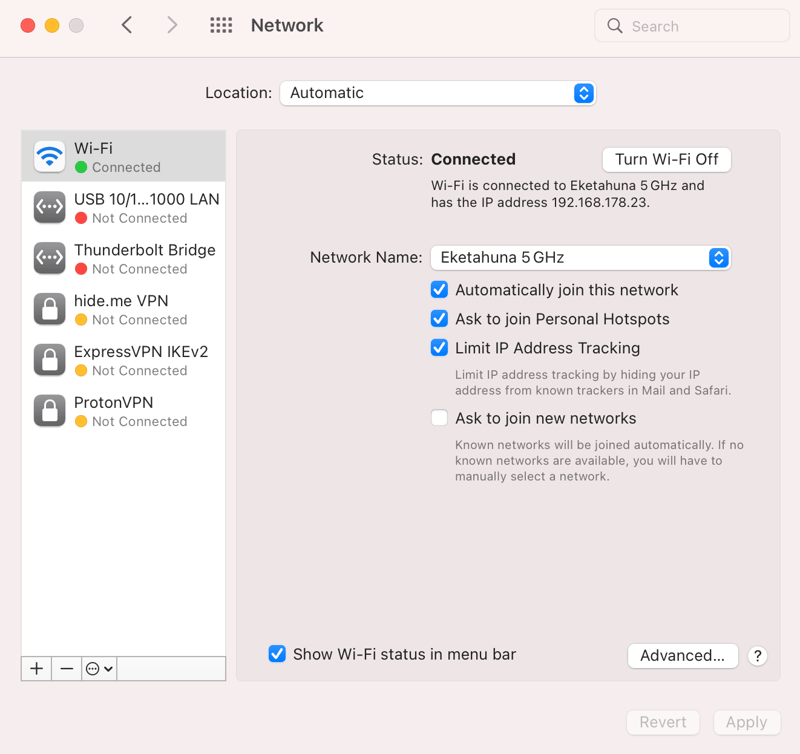Screen dimensions: 800x754
Task: Add a new network service
Action: (x=36, y=668)
